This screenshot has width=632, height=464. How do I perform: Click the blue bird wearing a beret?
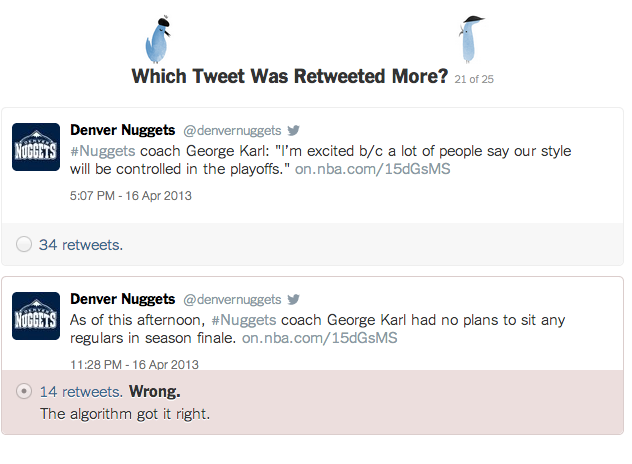coord(158,40)
